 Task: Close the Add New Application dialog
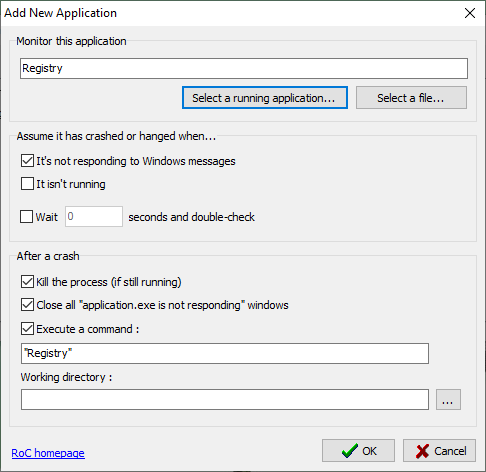[470, 13]
